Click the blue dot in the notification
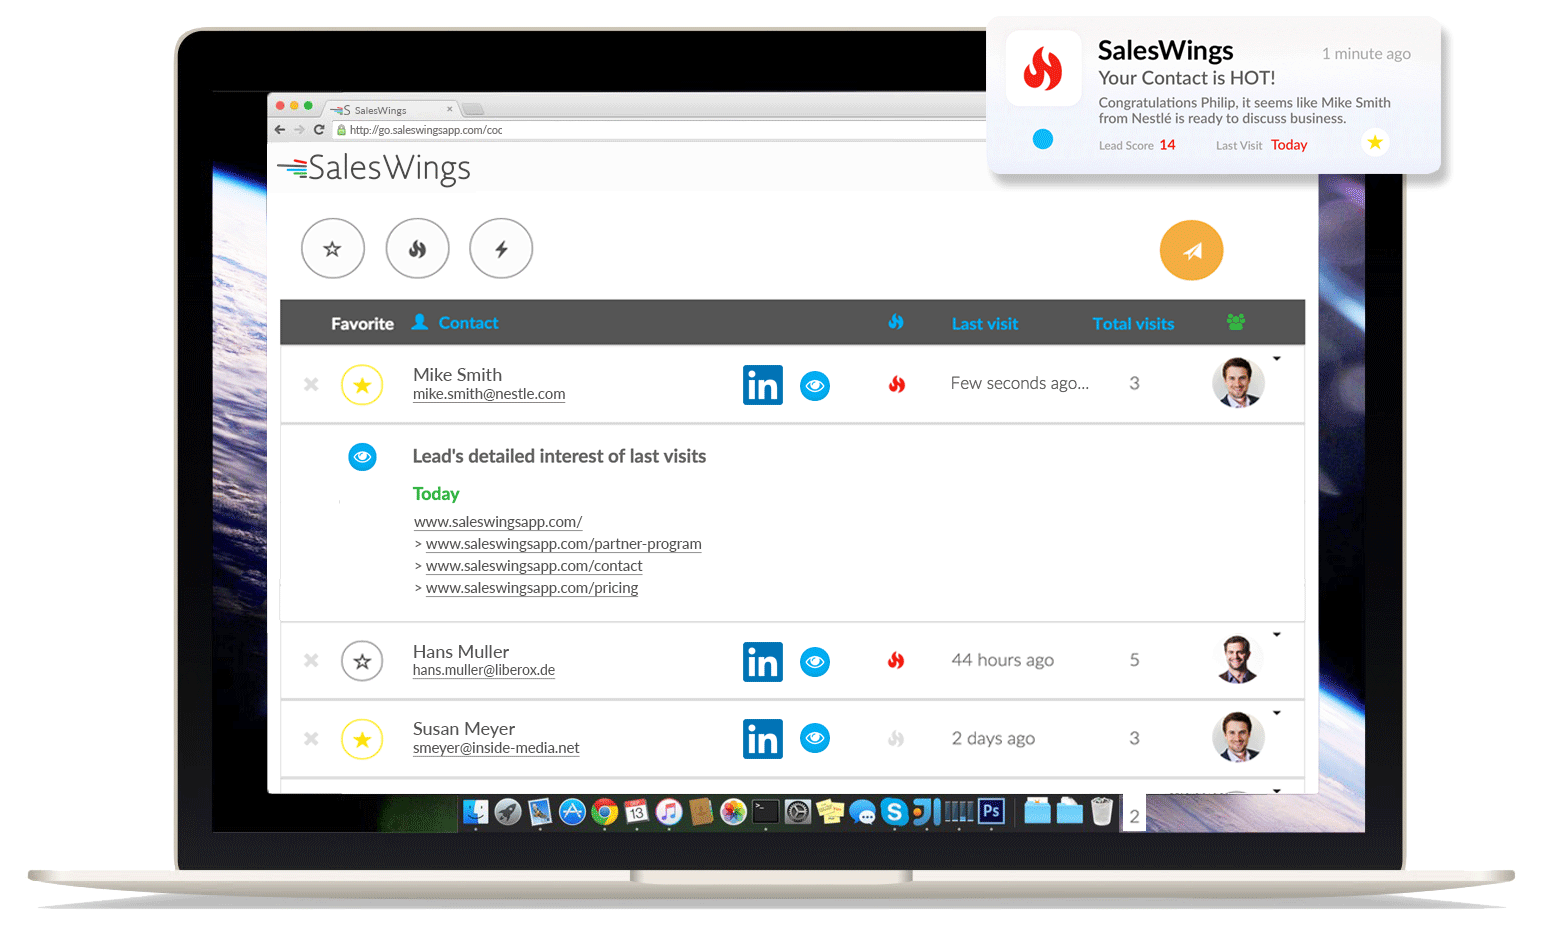This screenshot has width=1547, height=941. click(1043, 139)
